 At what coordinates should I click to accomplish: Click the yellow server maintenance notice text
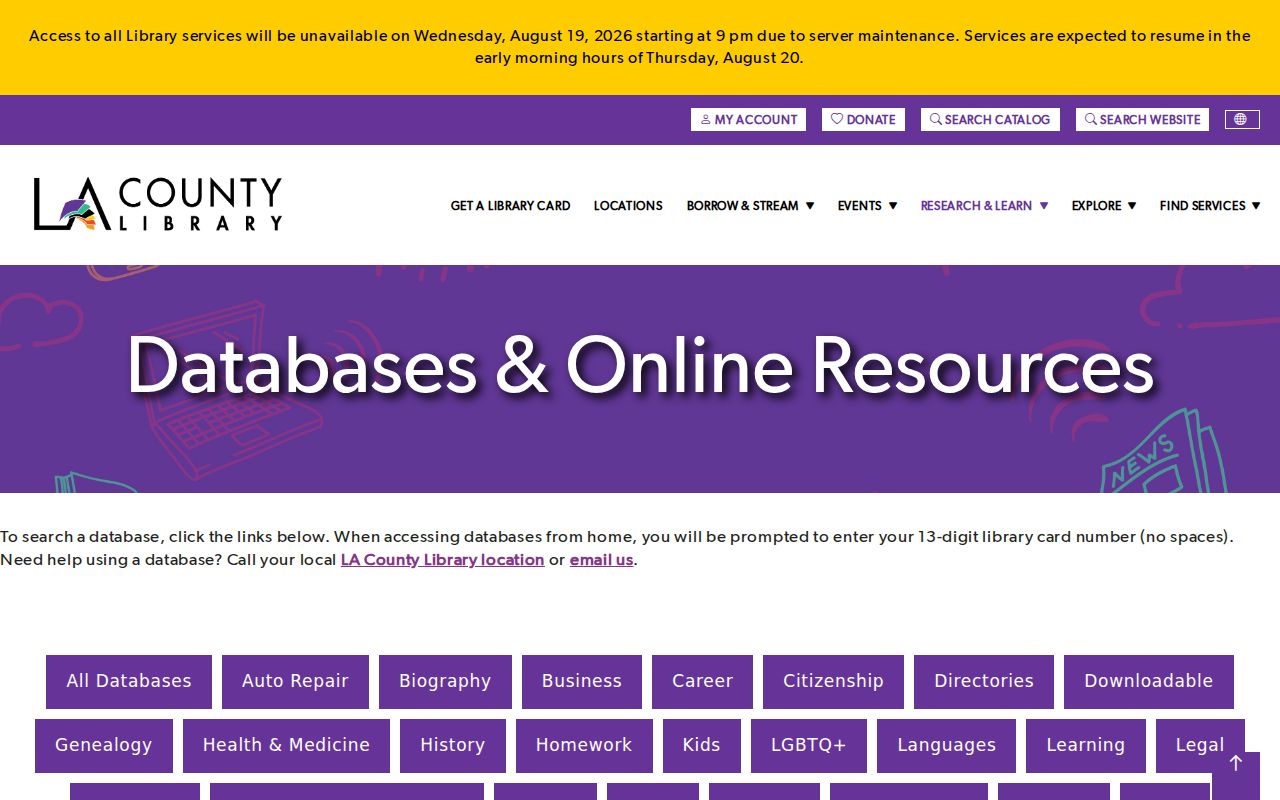pyautogui.click(x=640, y=47)
